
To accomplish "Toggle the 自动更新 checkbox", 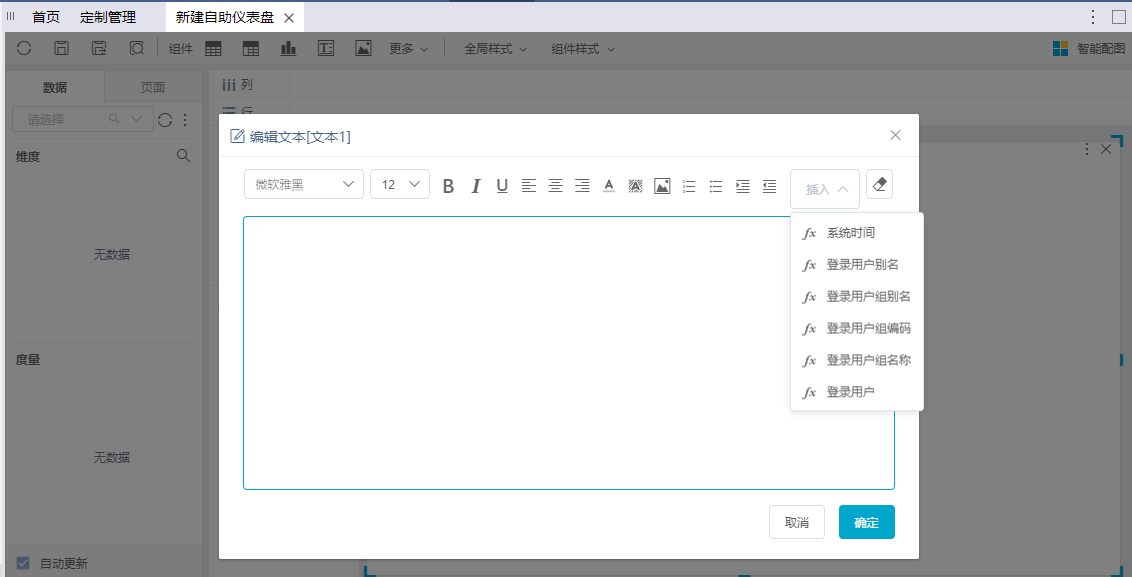I will point(23,563).
